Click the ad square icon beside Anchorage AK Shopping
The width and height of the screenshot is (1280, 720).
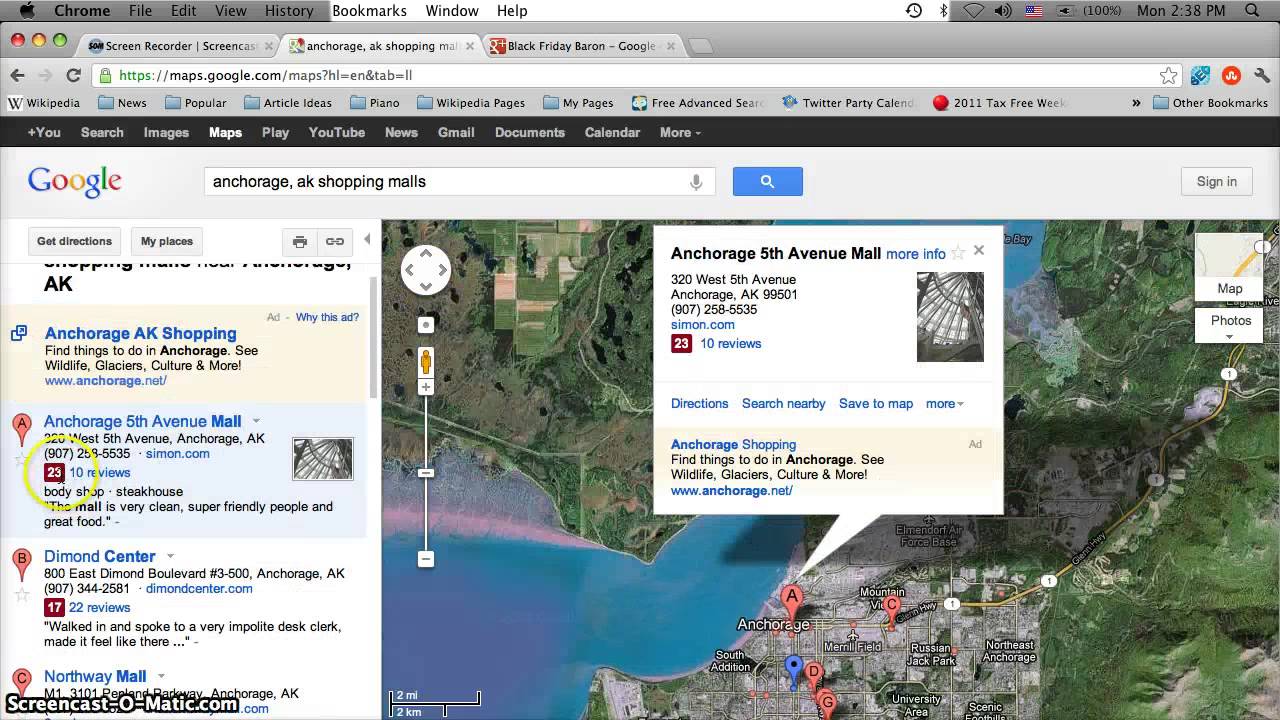coord(19,333)
